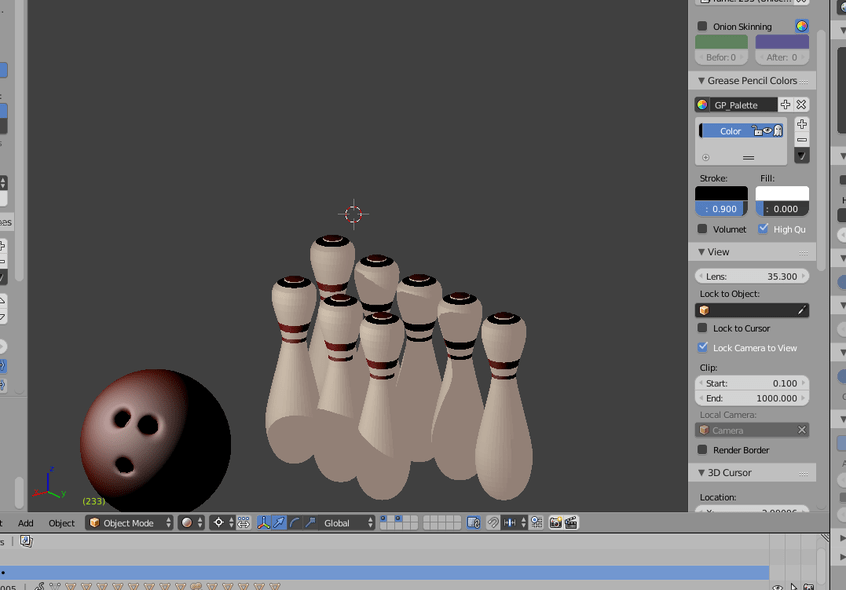Viewport: 846px width, 590px height.
Task: Click the black Stroke color swatch
Action: tap(720, 193)
